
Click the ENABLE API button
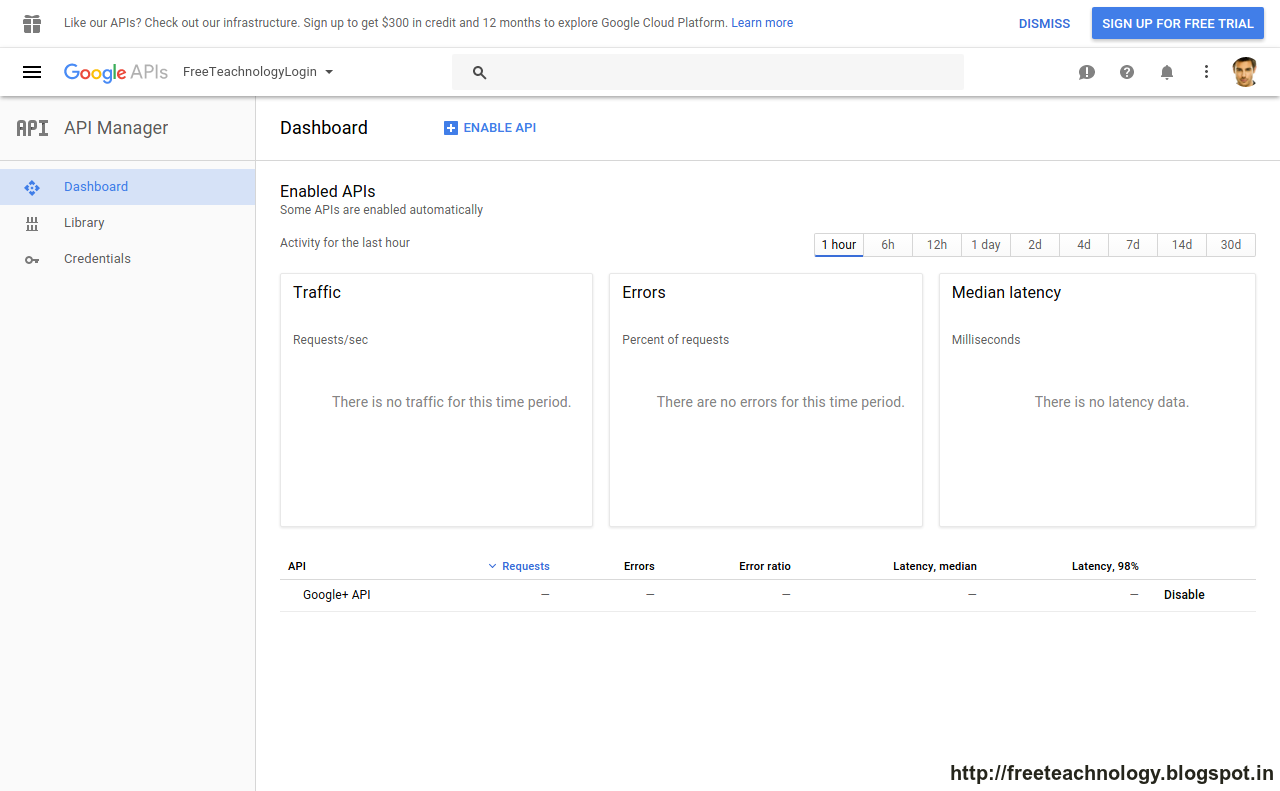(490, 128)
